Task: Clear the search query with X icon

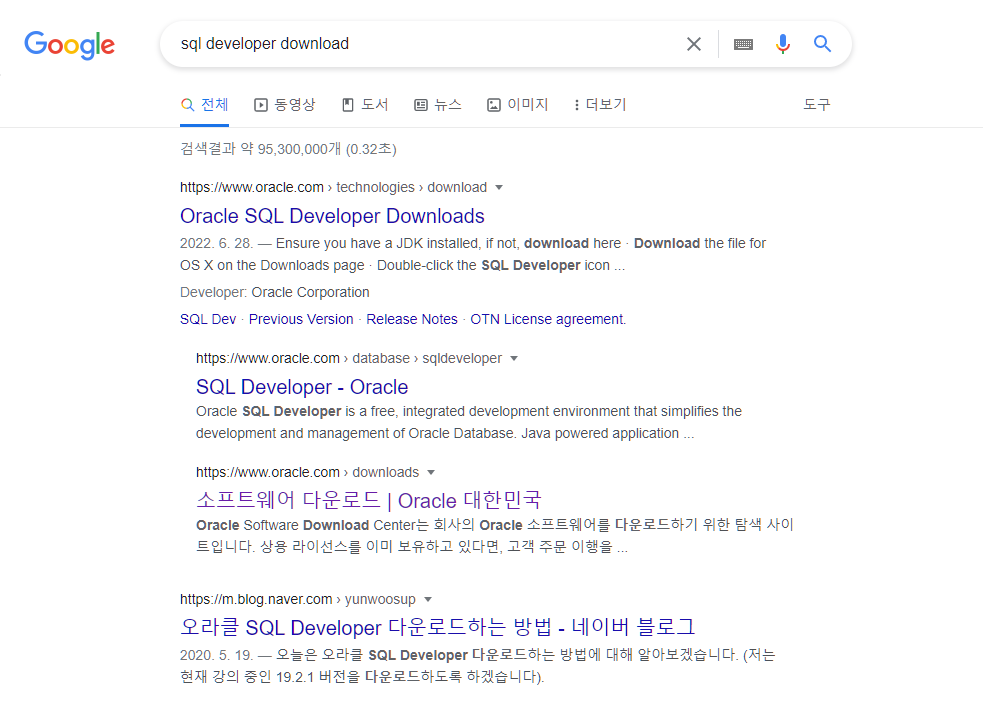Action: coord(693,44)
